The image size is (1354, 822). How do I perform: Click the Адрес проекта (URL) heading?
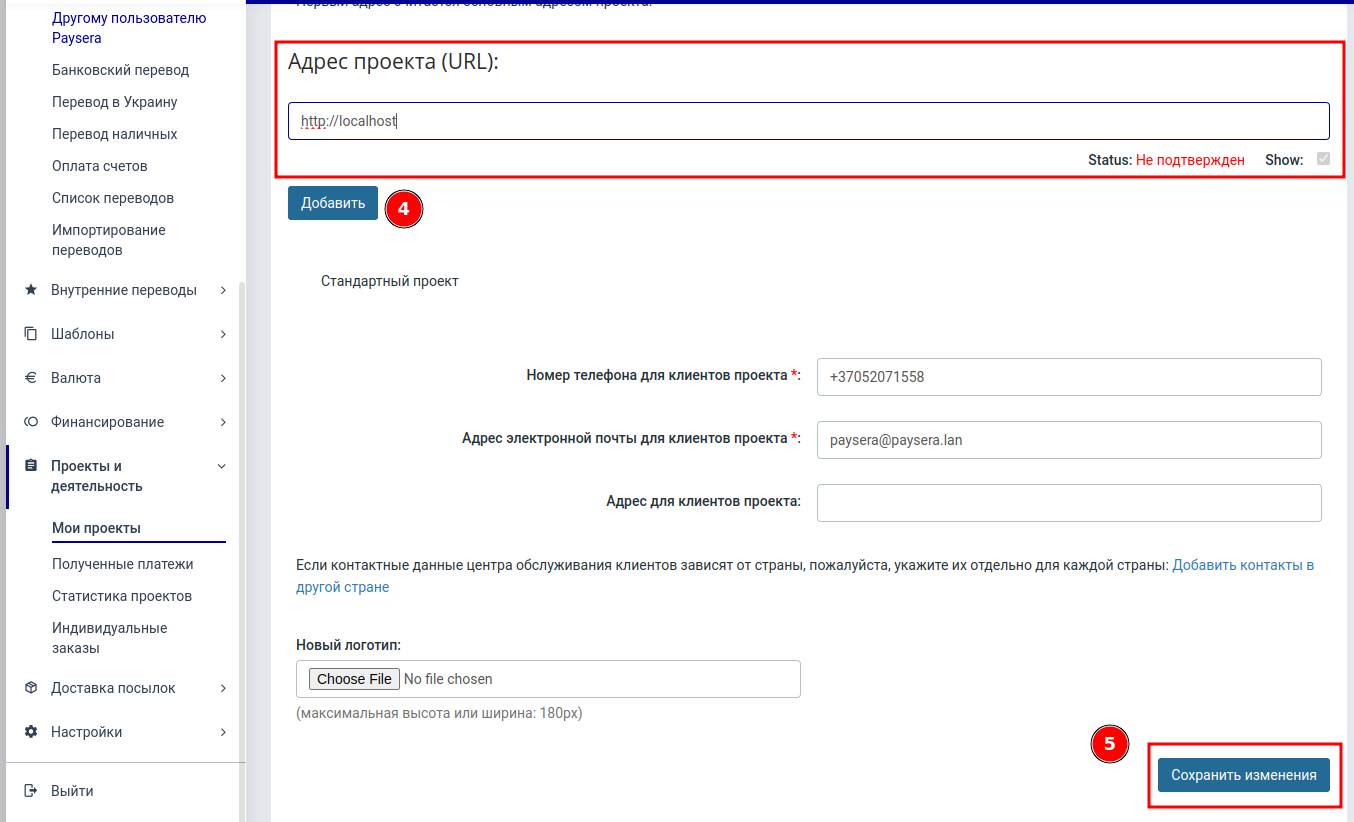393,62
